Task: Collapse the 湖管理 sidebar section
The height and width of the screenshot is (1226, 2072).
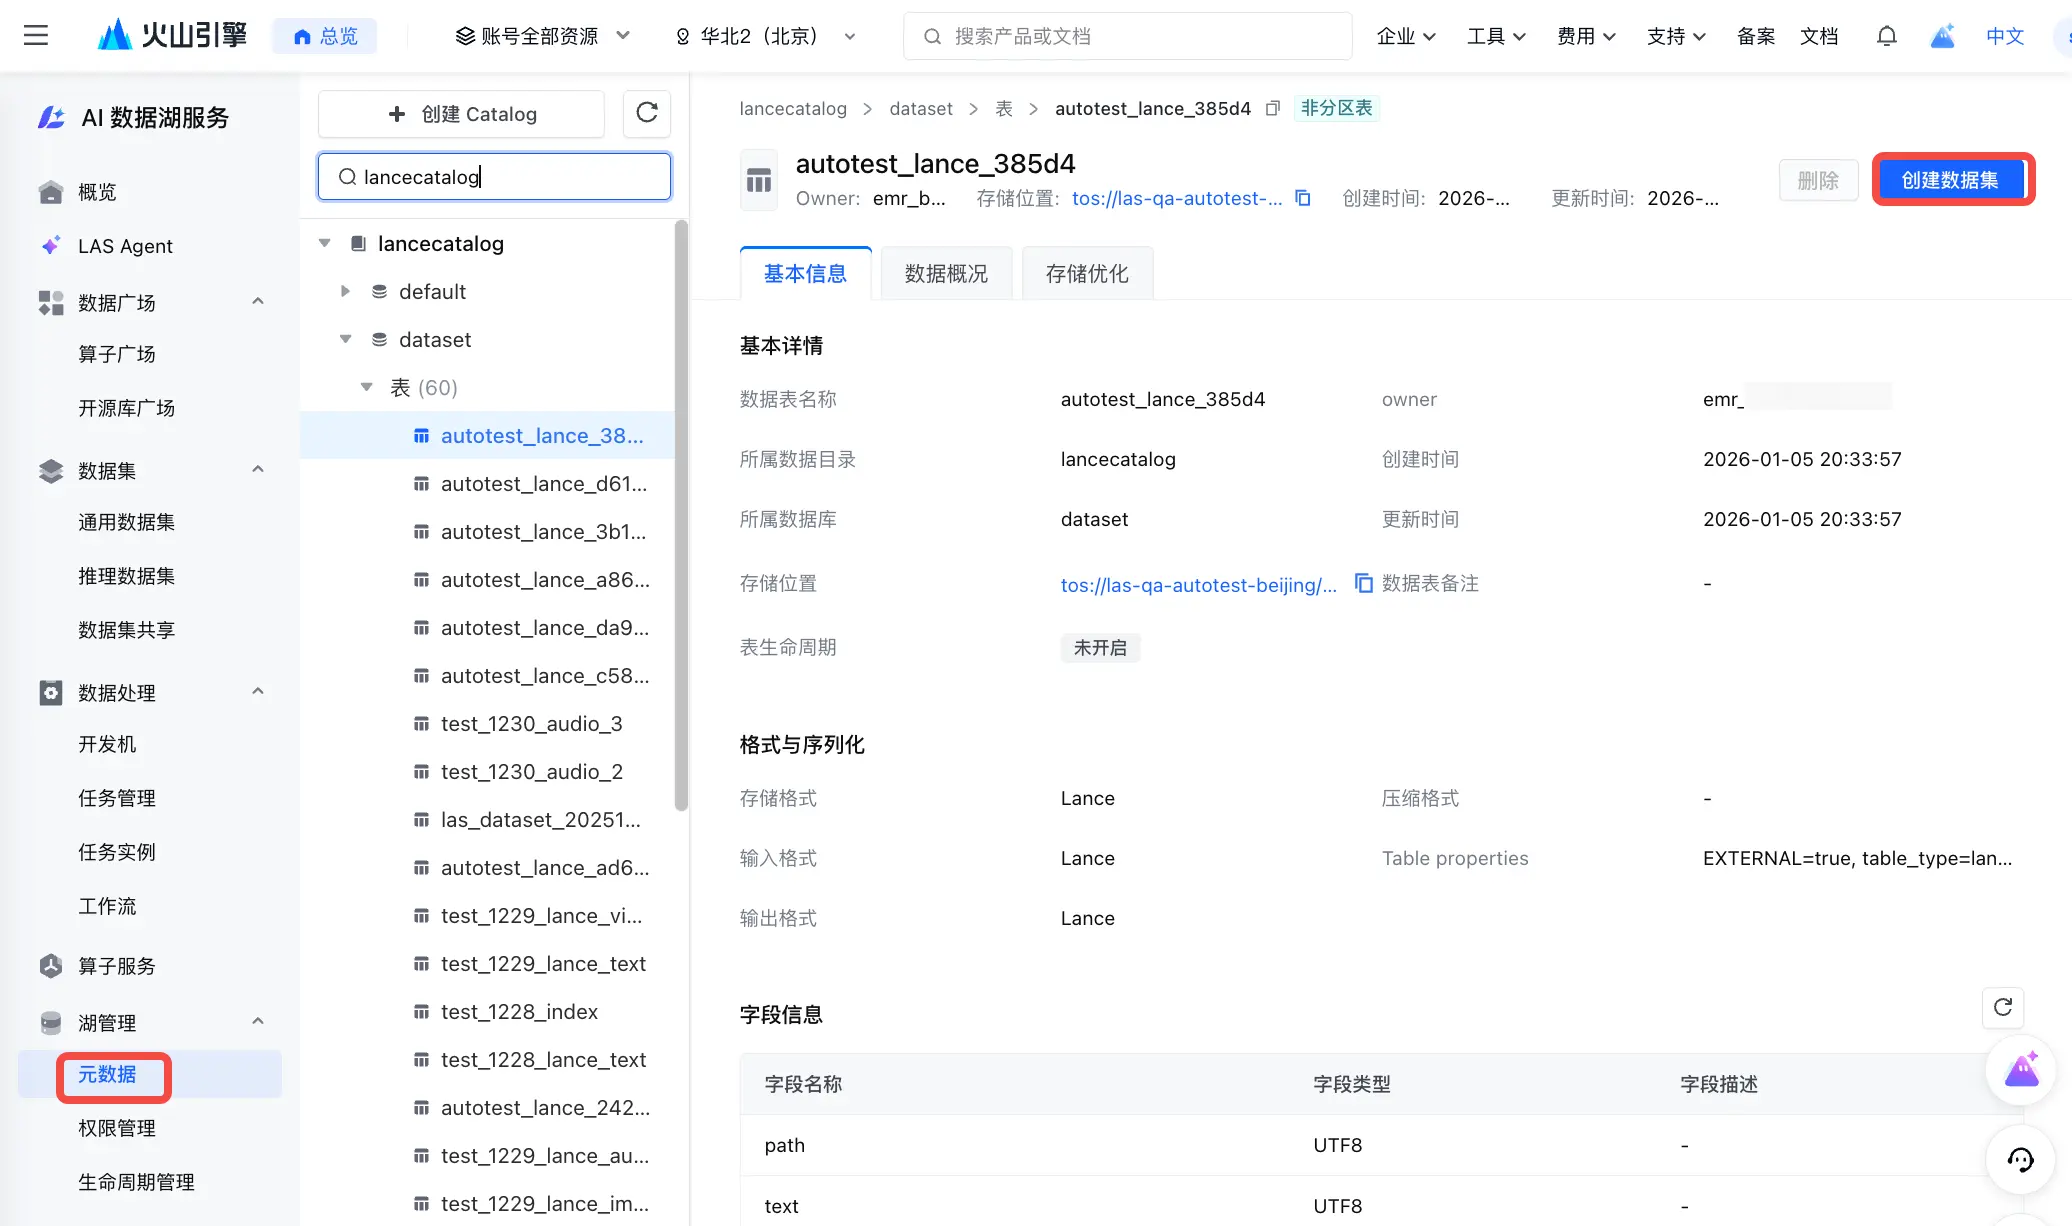Action: (258, 1021)
